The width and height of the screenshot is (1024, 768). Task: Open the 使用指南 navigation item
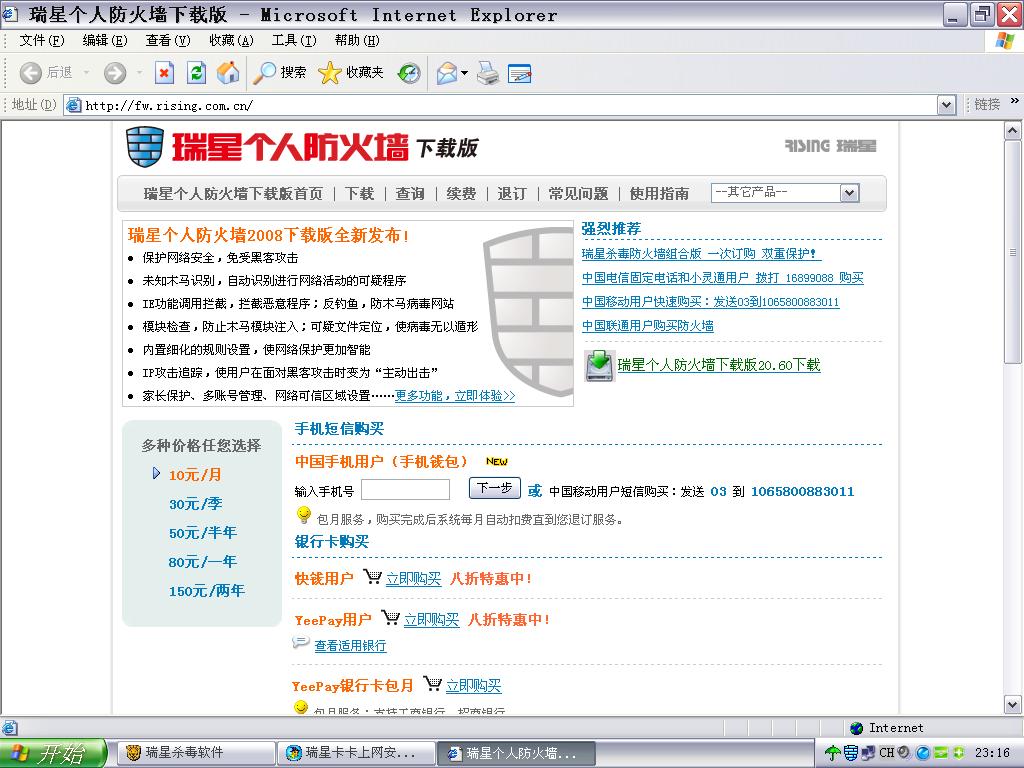[x=660, y=193]
